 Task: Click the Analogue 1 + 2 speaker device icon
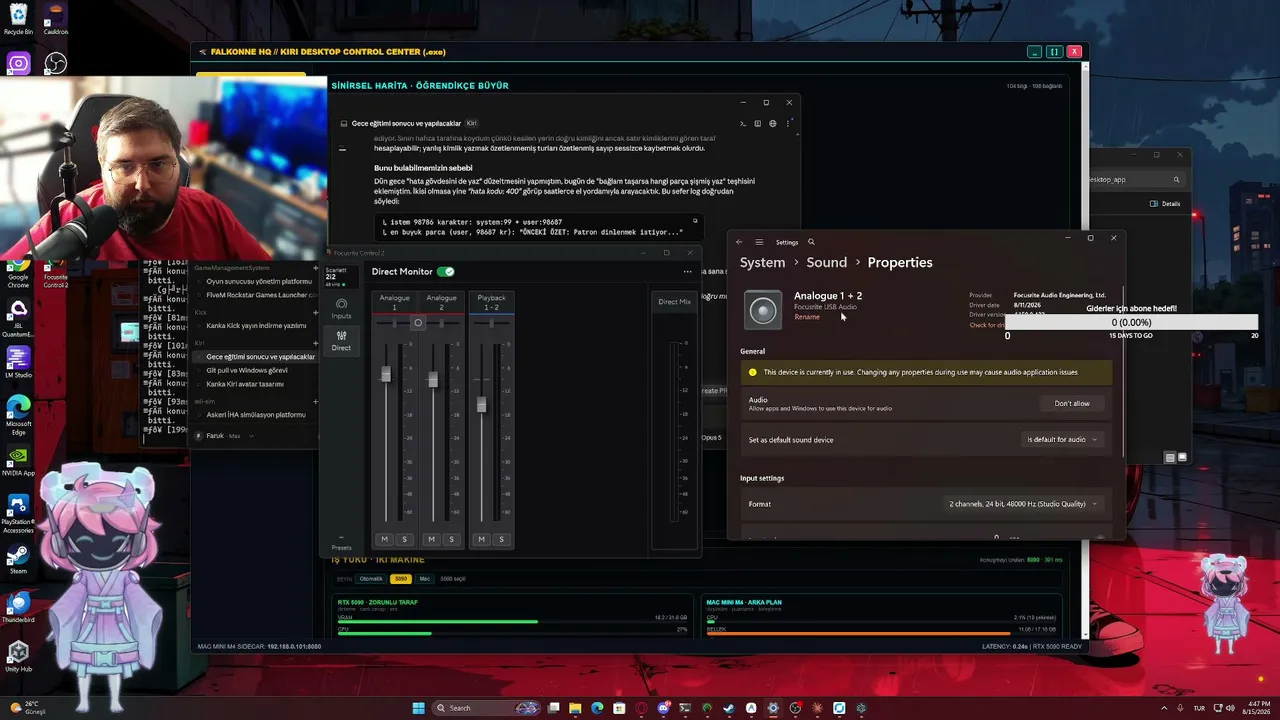point(763,309)
